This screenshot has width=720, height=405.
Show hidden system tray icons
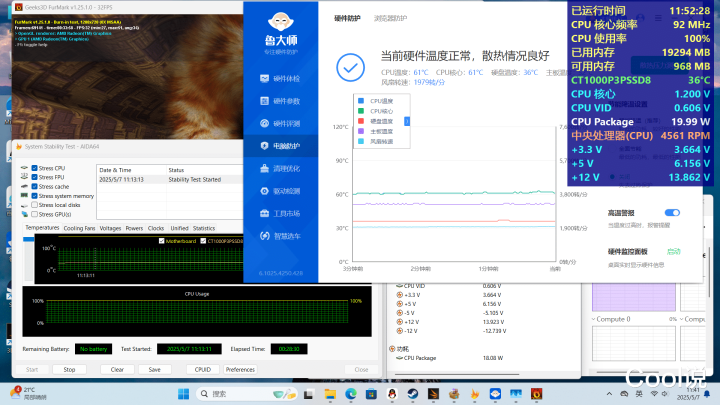[x=609, y=394]
